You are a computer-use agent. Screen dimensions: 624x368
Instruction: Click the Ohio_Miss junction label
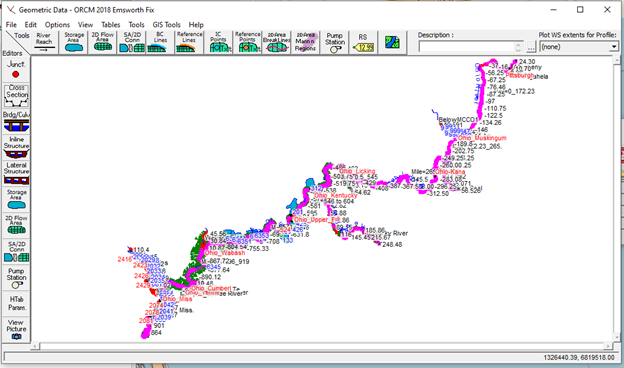pos(177,299)
